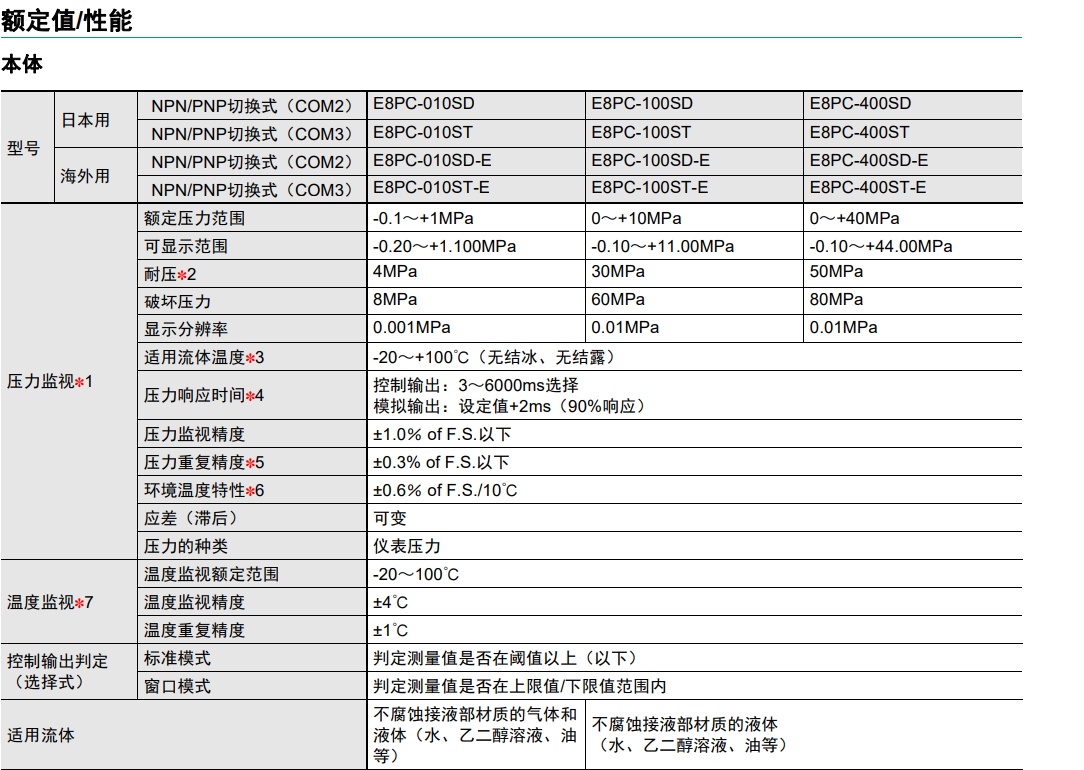Screen dimensions: 1084x770
Task: Click the 0.01MPa value under E8PC-100SD
Action: click(x=625, y=328)
